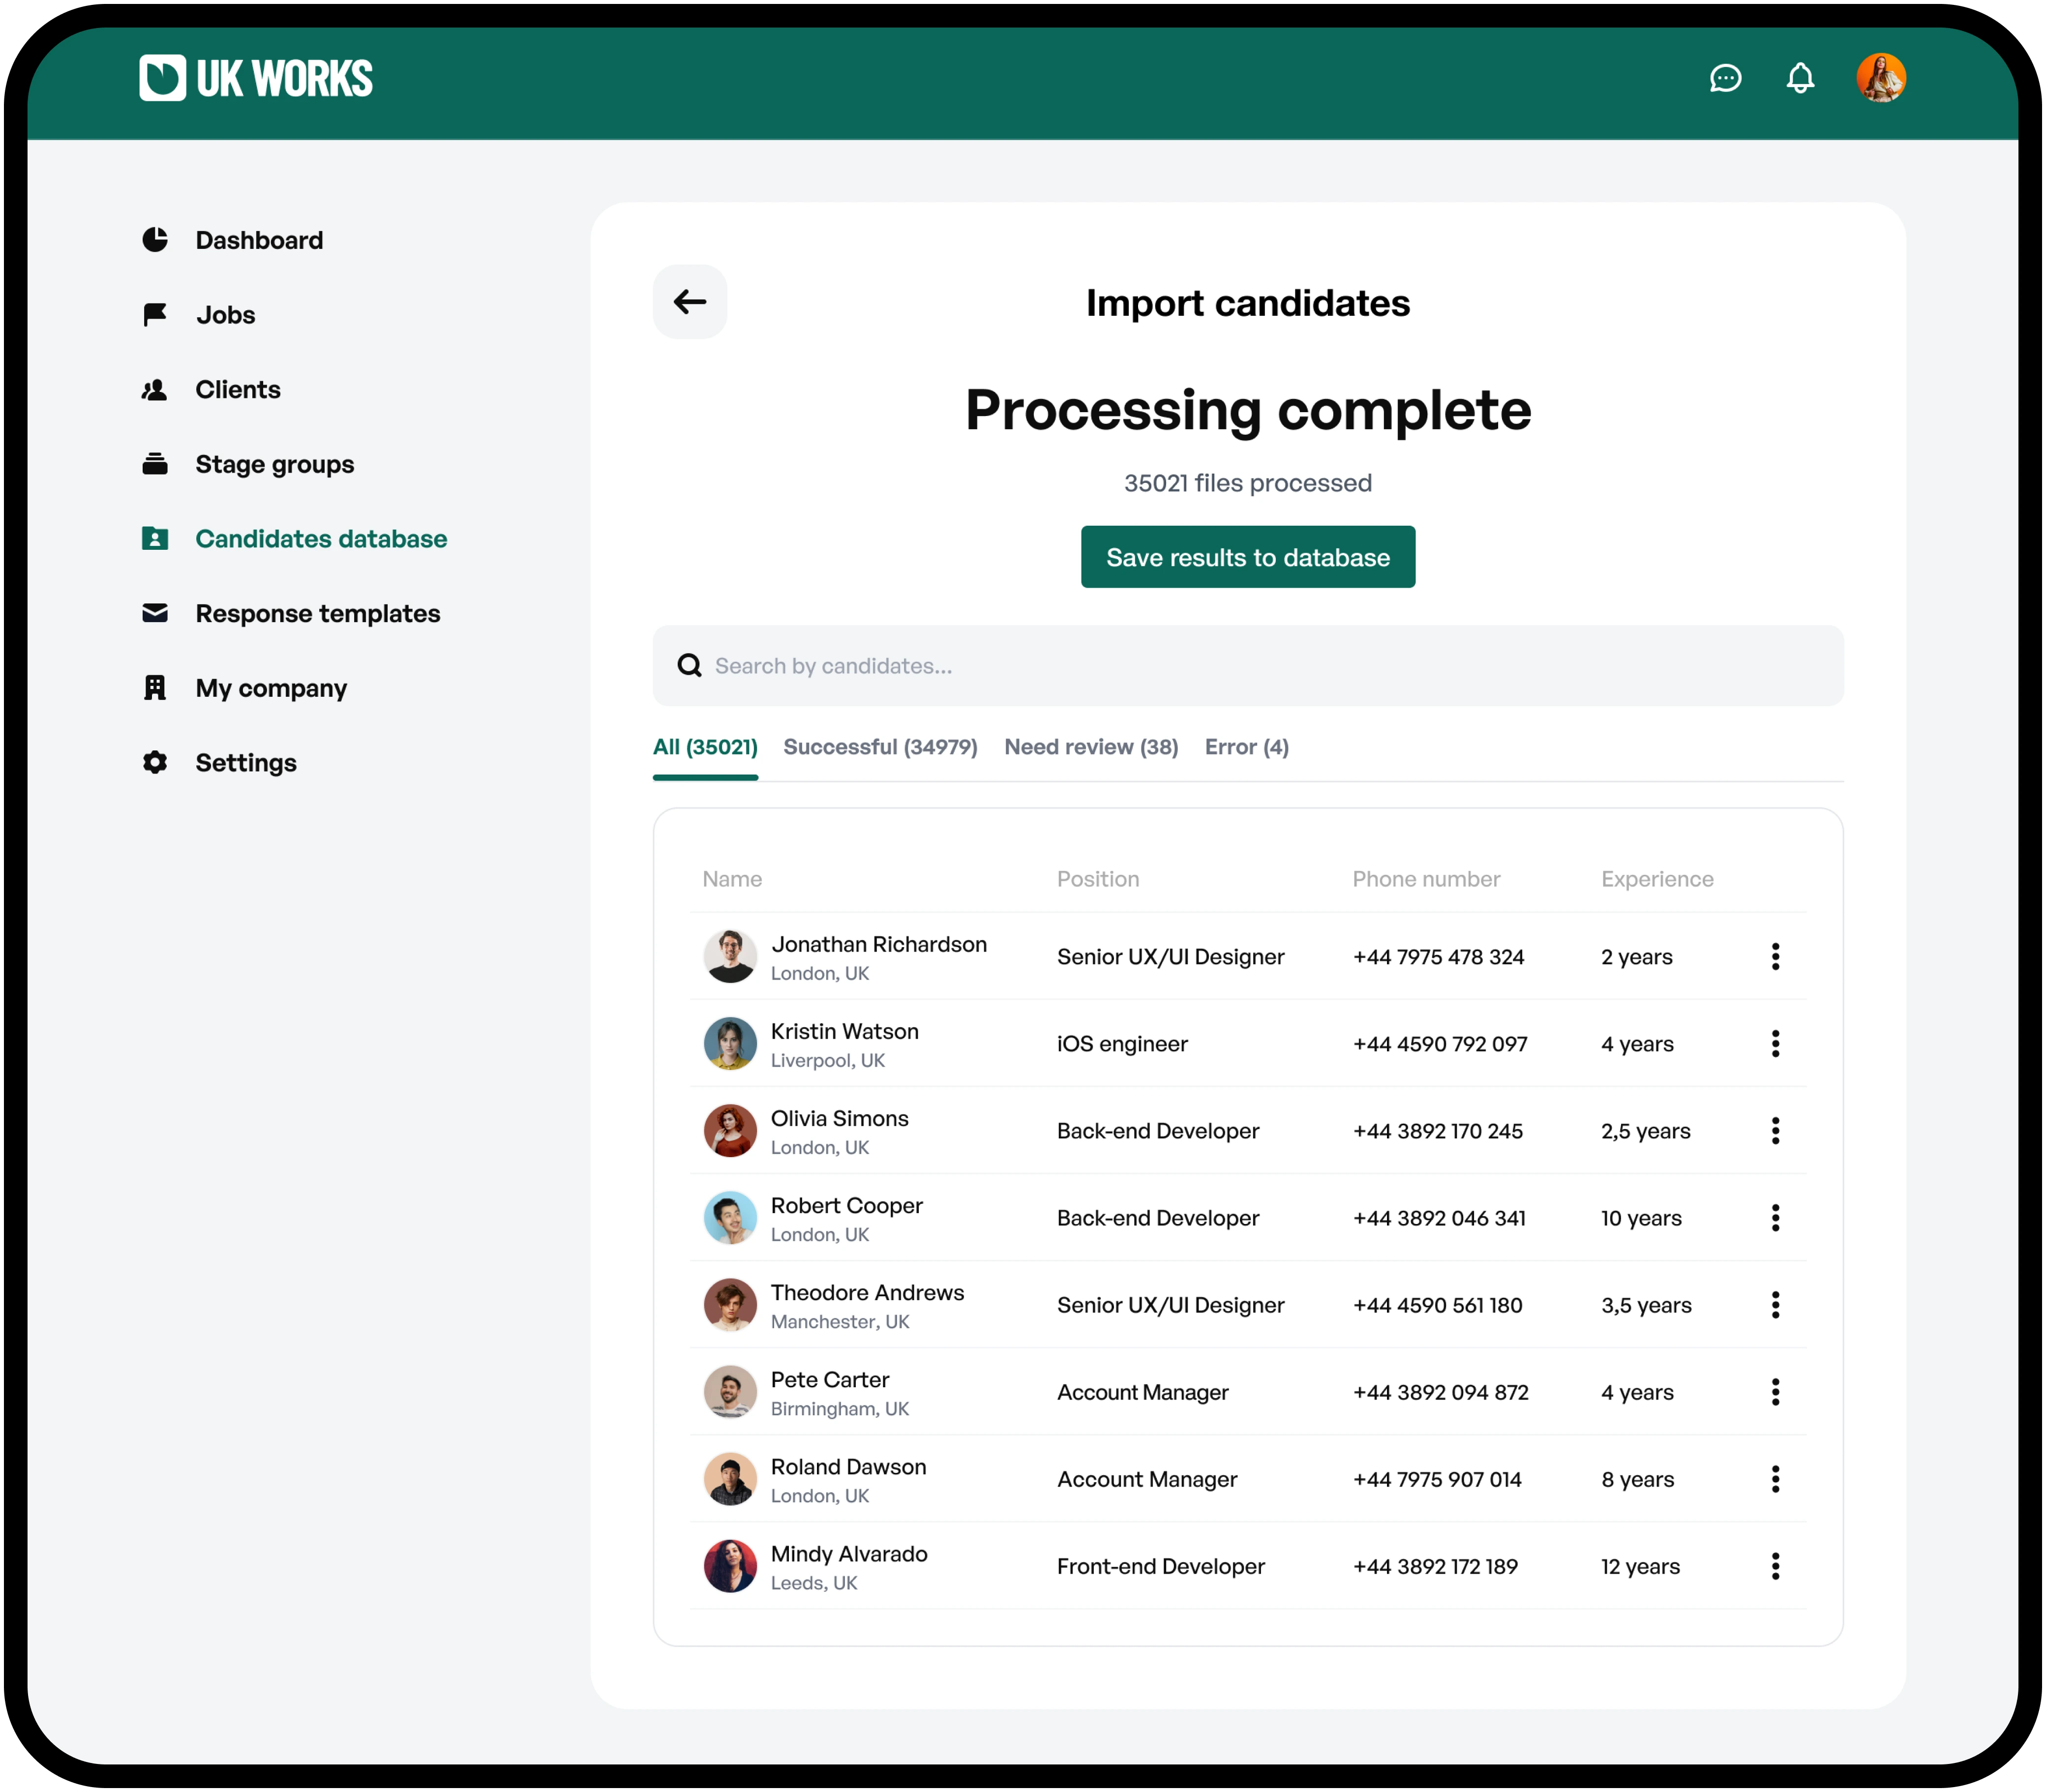Go back with the arrow button
This screenshot has height=1792, width=2046.
pos(690,302)
